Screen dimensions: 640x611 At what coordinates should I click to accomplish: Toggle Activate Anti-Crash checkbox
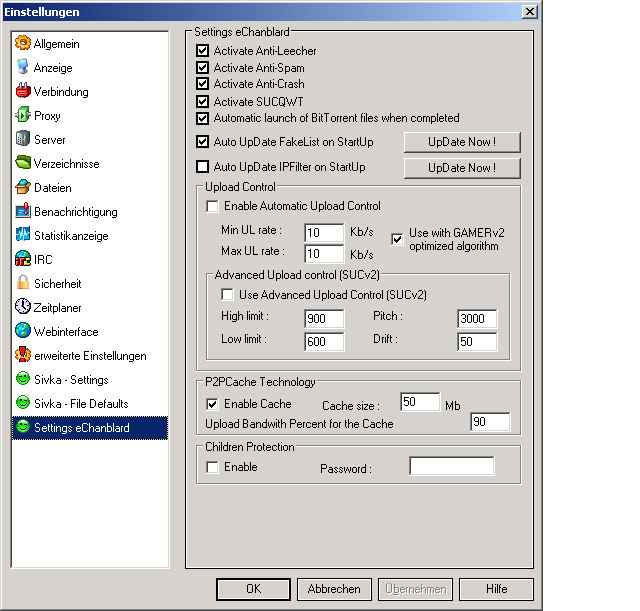(x=202, y=84)
